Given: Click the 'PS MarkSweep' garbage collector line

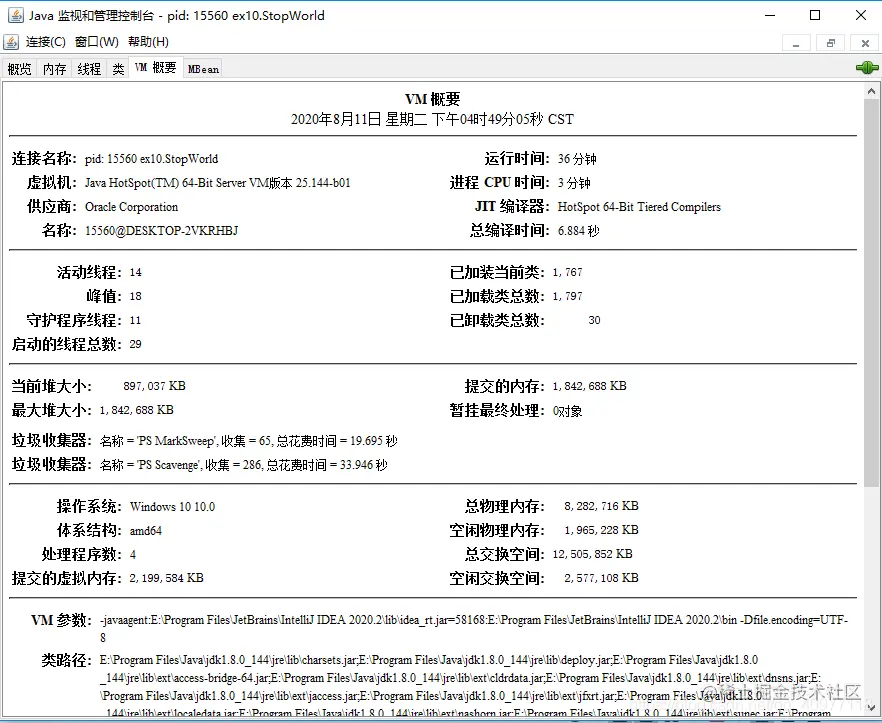Looking at the screenshot, I should coord(249,441).
